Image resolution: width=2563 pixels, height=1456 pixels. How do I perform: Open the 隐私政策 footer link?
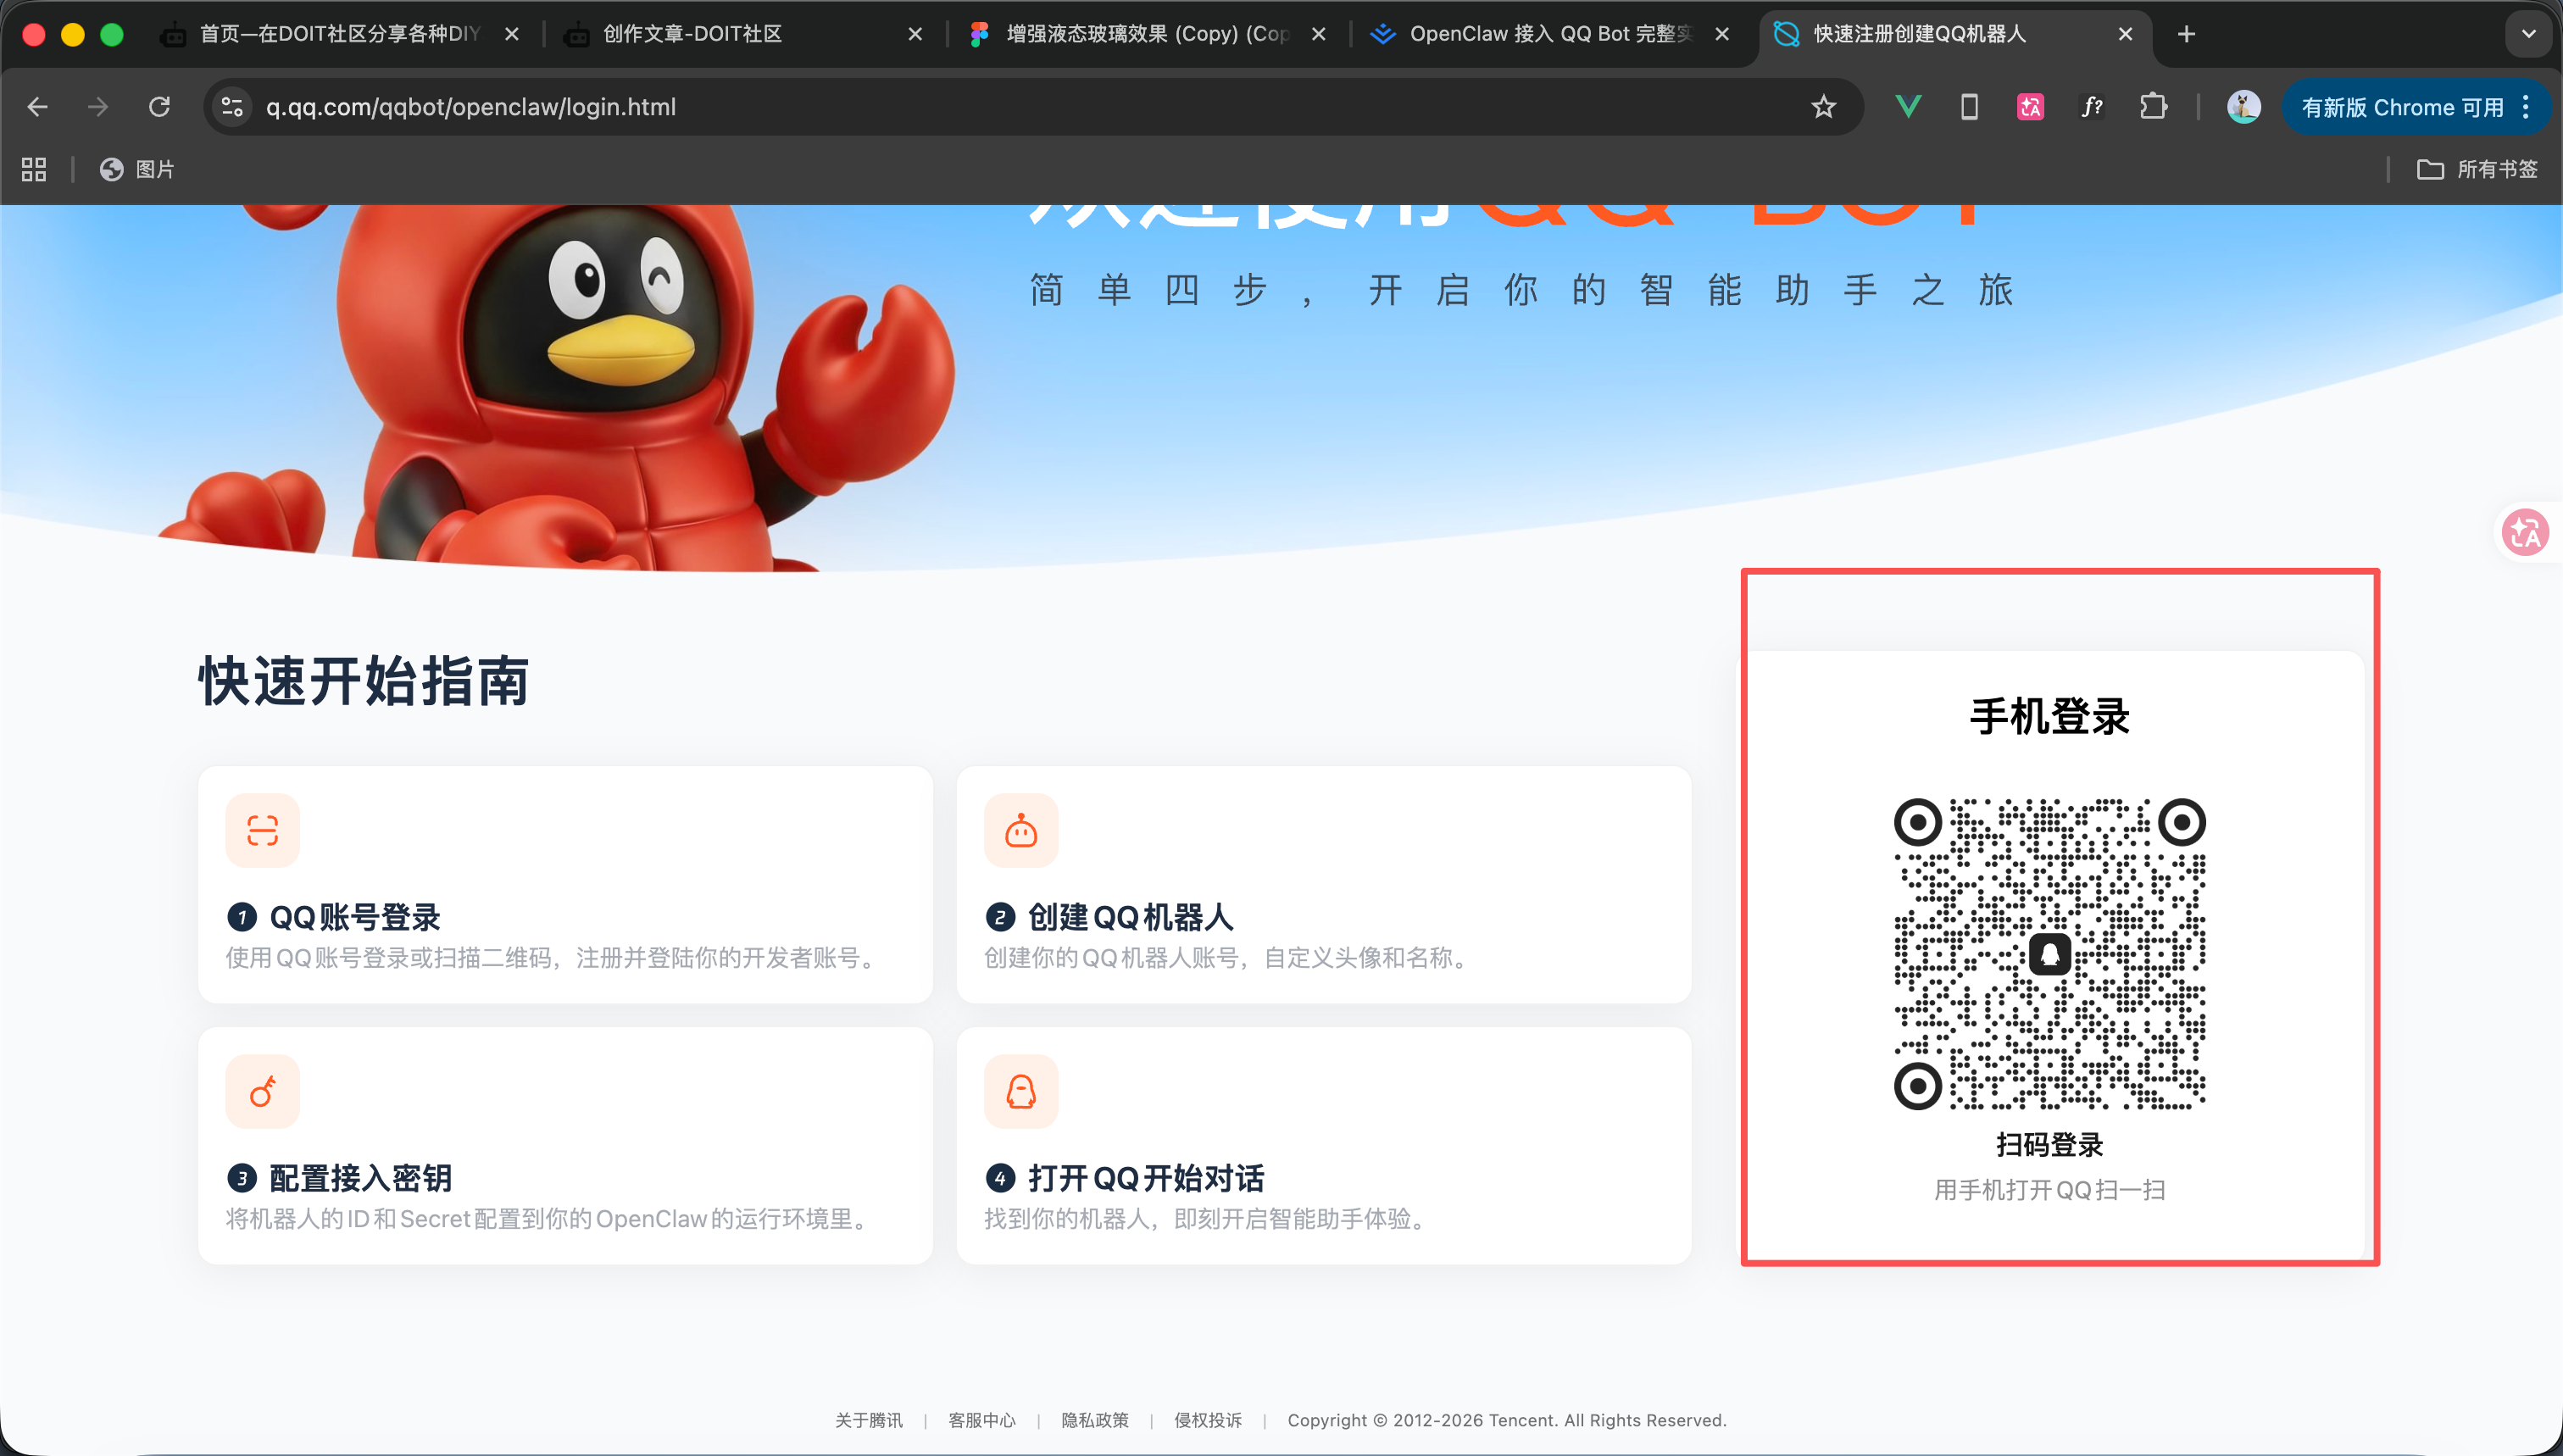tap(1095, 1420)
